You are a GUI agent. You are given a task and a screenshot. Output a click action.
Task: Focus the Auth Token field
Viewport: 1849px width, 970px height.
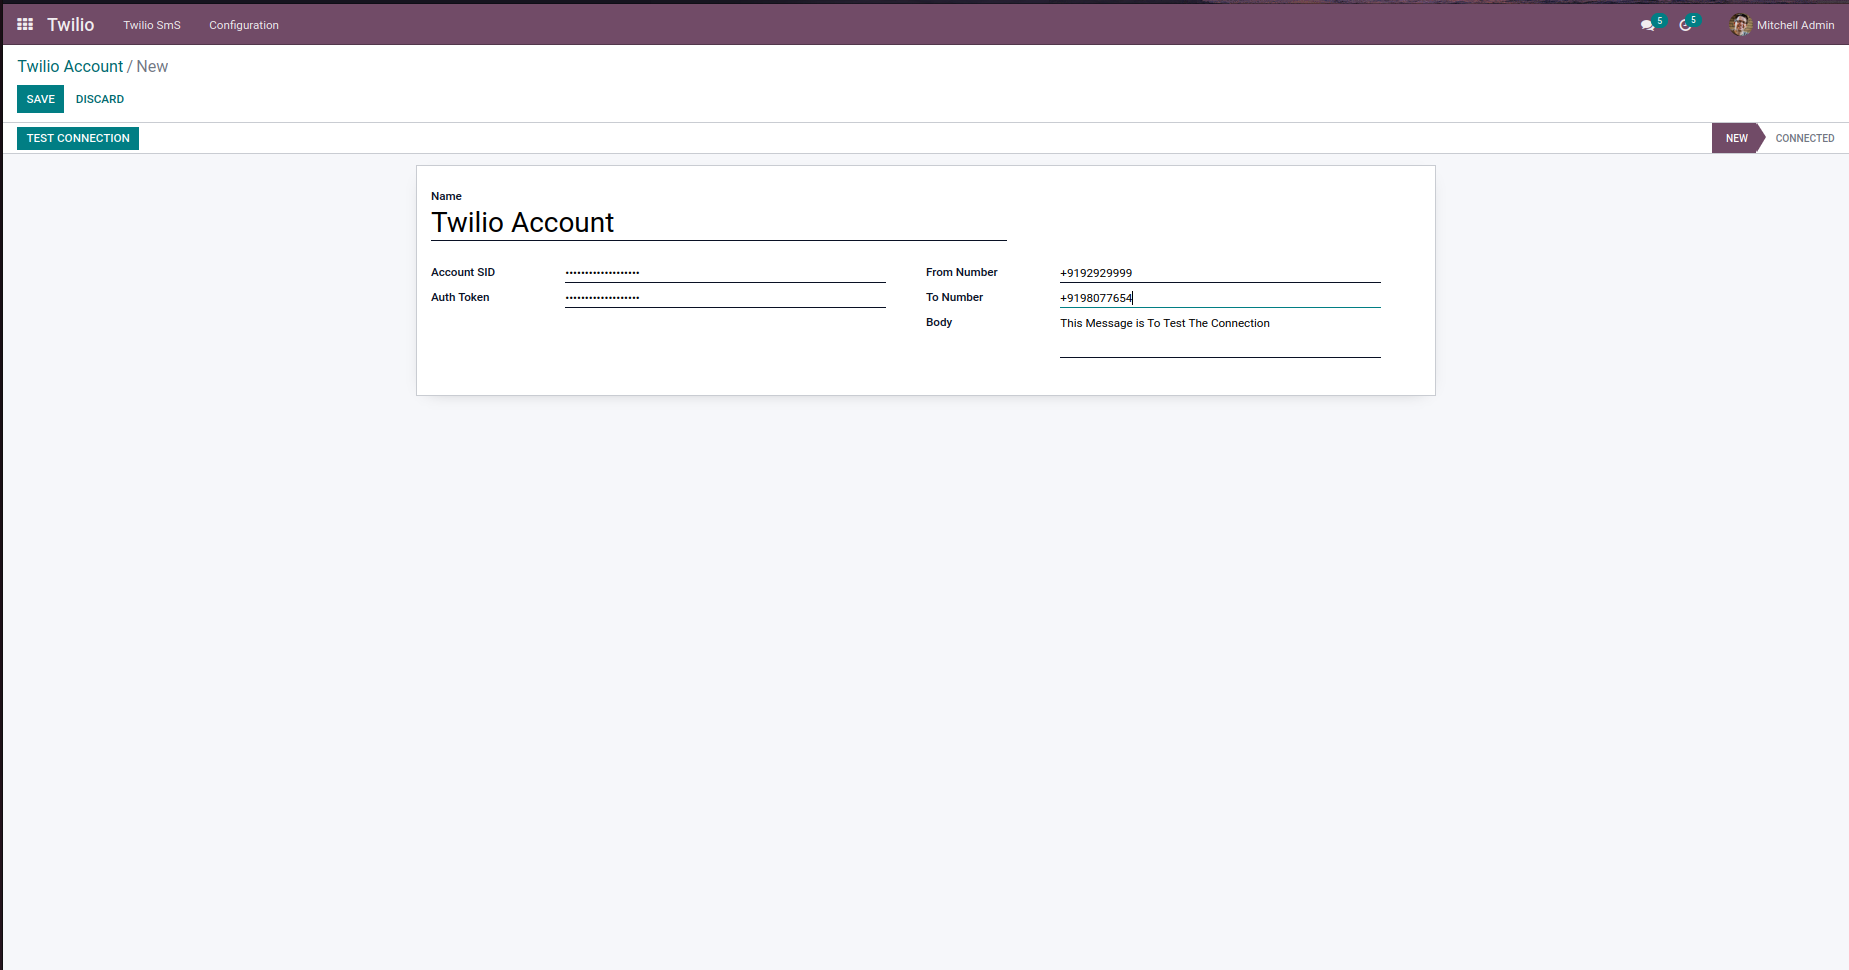tap(725, 297)
